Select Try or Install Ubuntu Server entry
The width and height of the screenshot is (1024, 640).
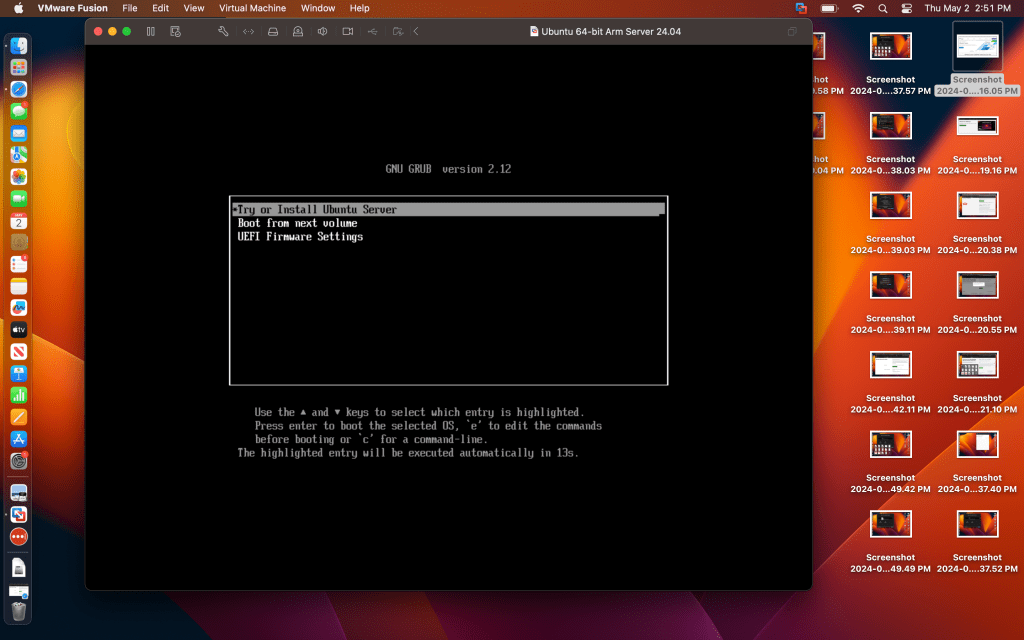pyautogui.click(x=317, y=210)
